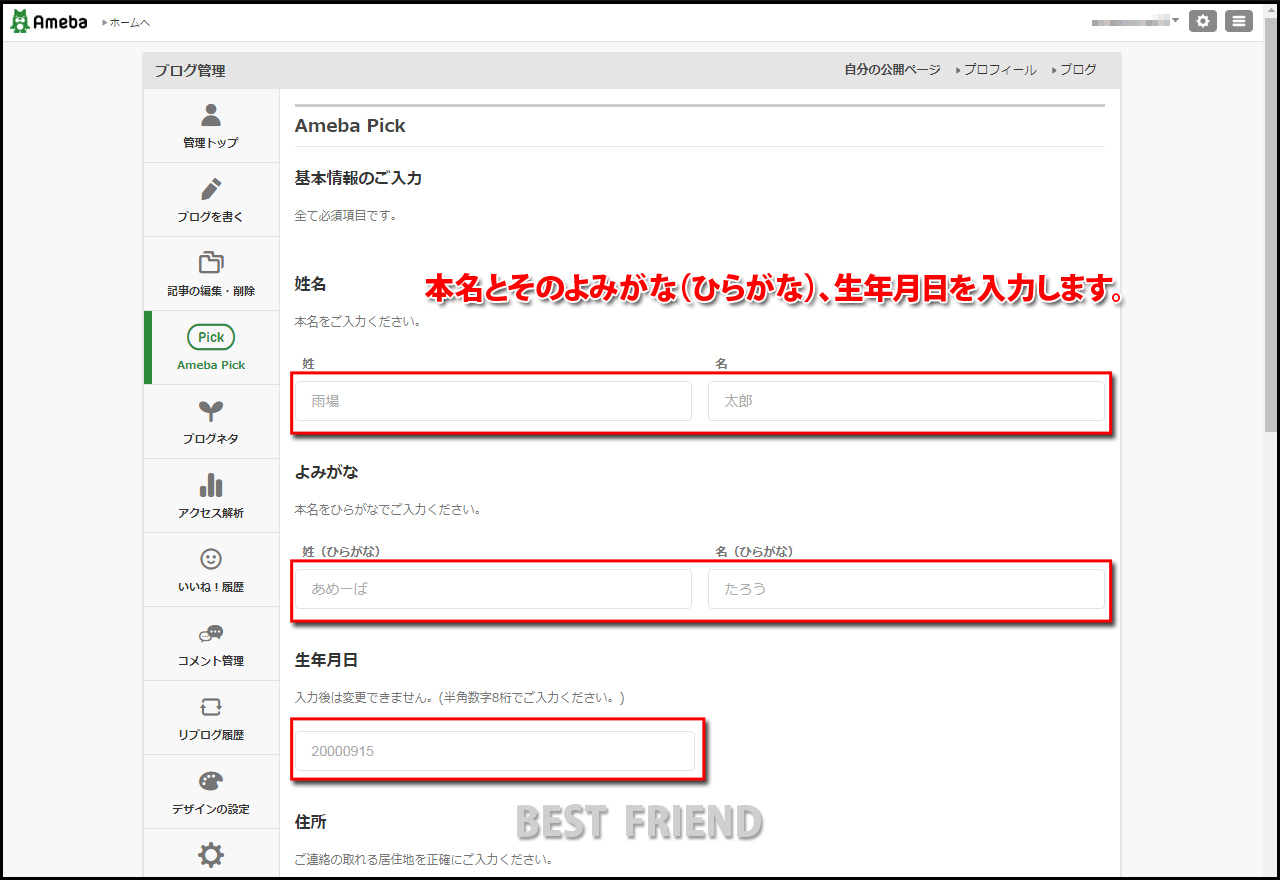
Task: Focus the 生年月日 birthdate input field
Action: [x=495, y=751]
